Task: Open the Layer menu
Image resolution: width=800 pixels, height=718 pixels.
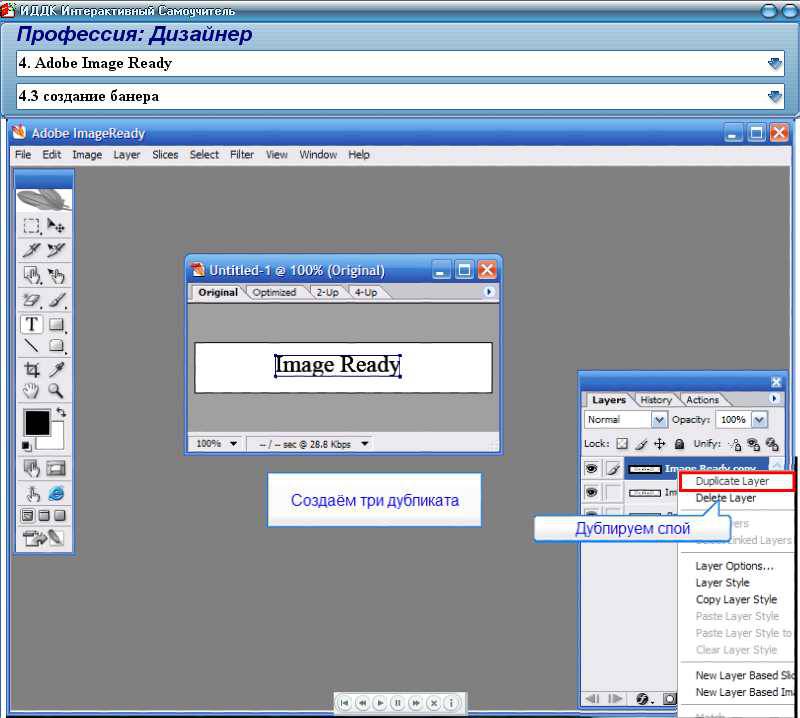Action: (127, 155)
